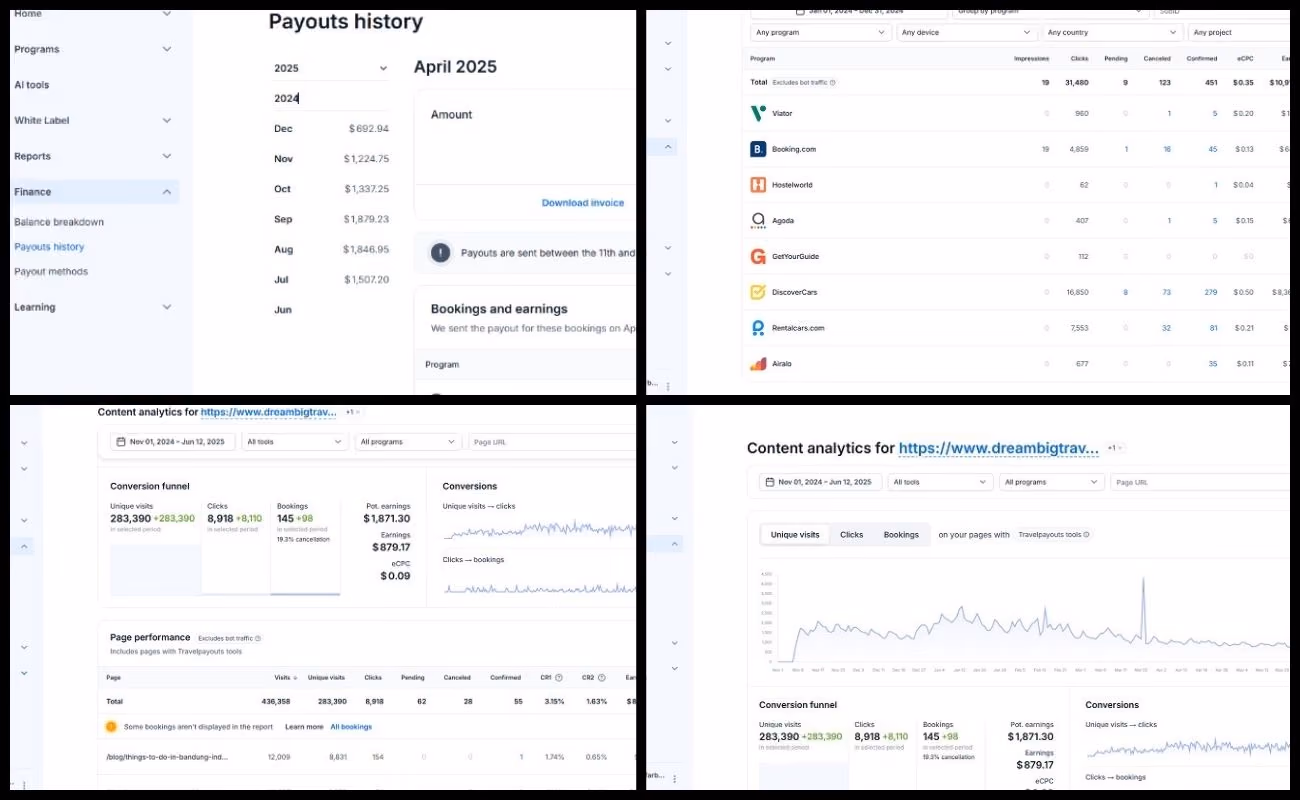Expand the Programs sidebar section
1300x800 pixels.
tap(167, 49)
